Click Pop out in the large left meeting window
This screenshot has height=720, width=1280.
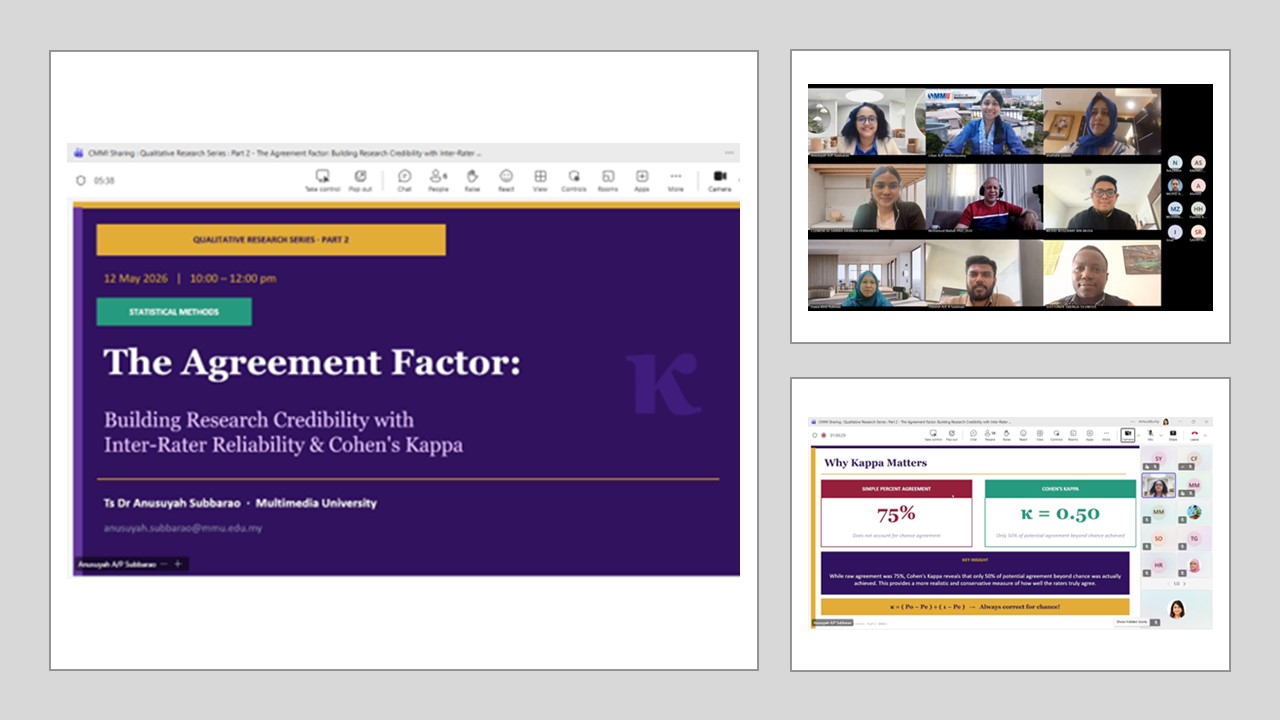point(360,180)
